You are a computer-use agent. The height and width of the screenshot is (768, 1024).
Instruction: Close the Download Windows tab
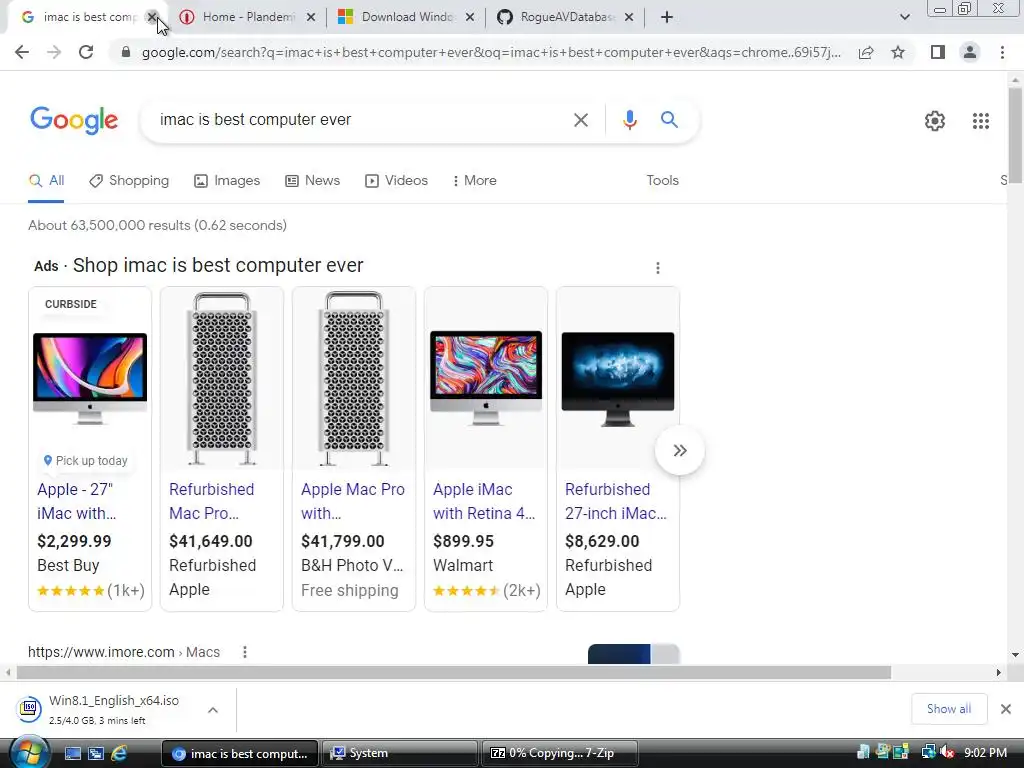click(x=470, y=18)
